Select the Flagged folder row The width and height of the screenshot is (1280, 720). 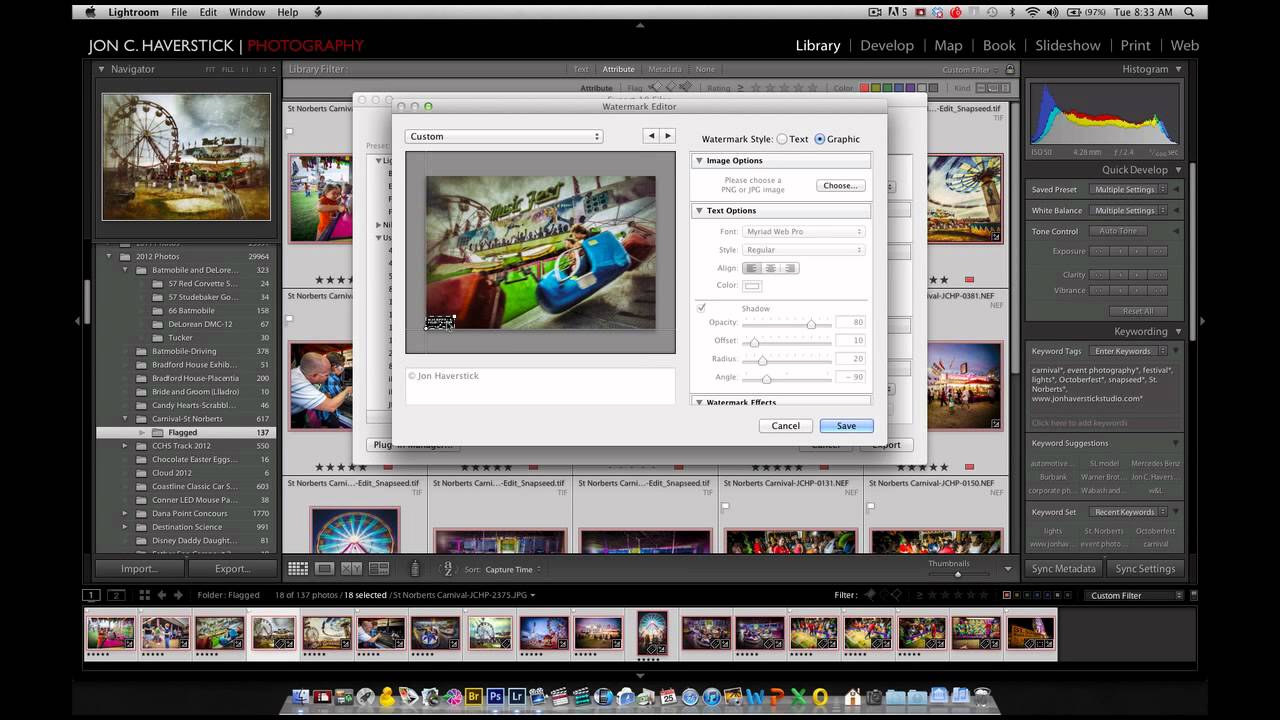coord(186,433)
